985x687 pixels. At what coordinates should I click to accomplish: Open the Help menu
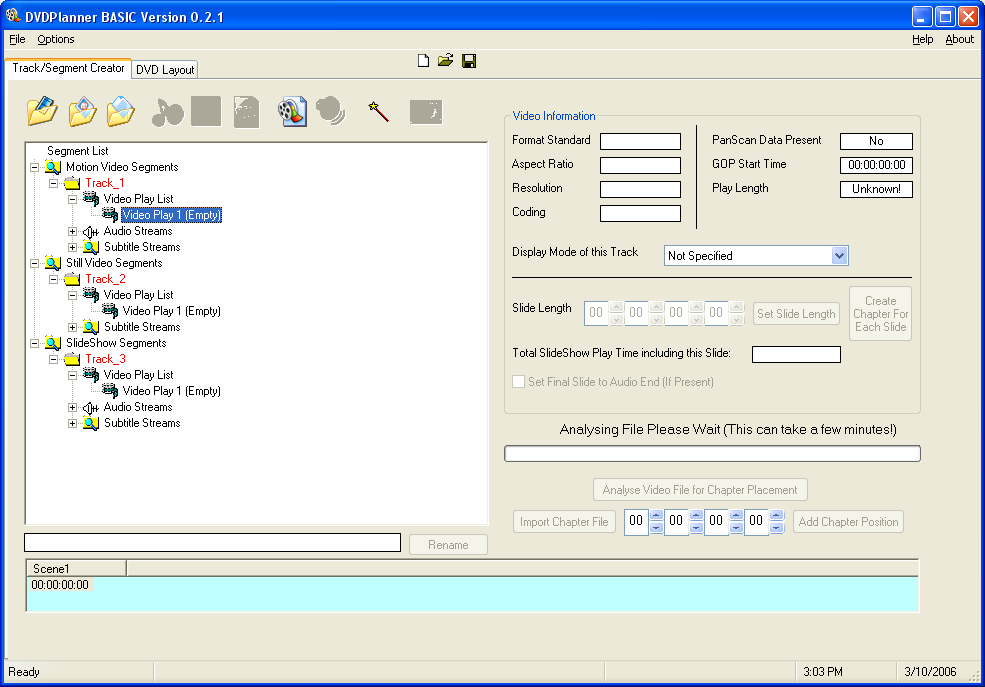922,39
